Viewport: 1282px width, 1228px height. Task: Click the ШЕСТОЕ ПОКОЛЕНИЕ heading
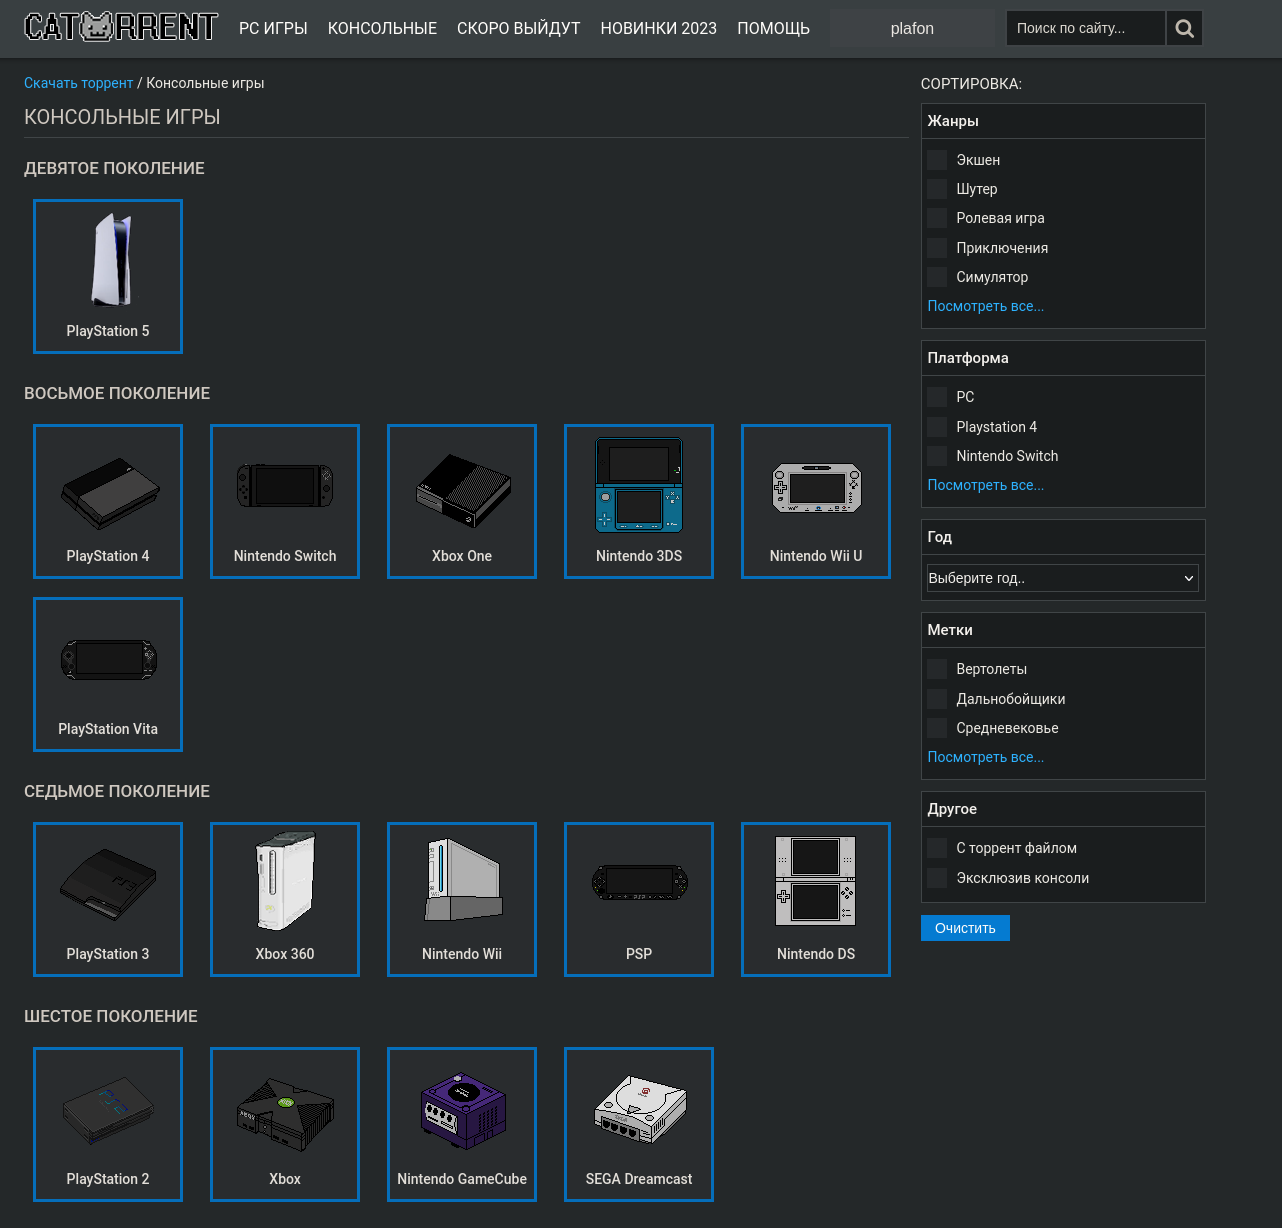111,1016
